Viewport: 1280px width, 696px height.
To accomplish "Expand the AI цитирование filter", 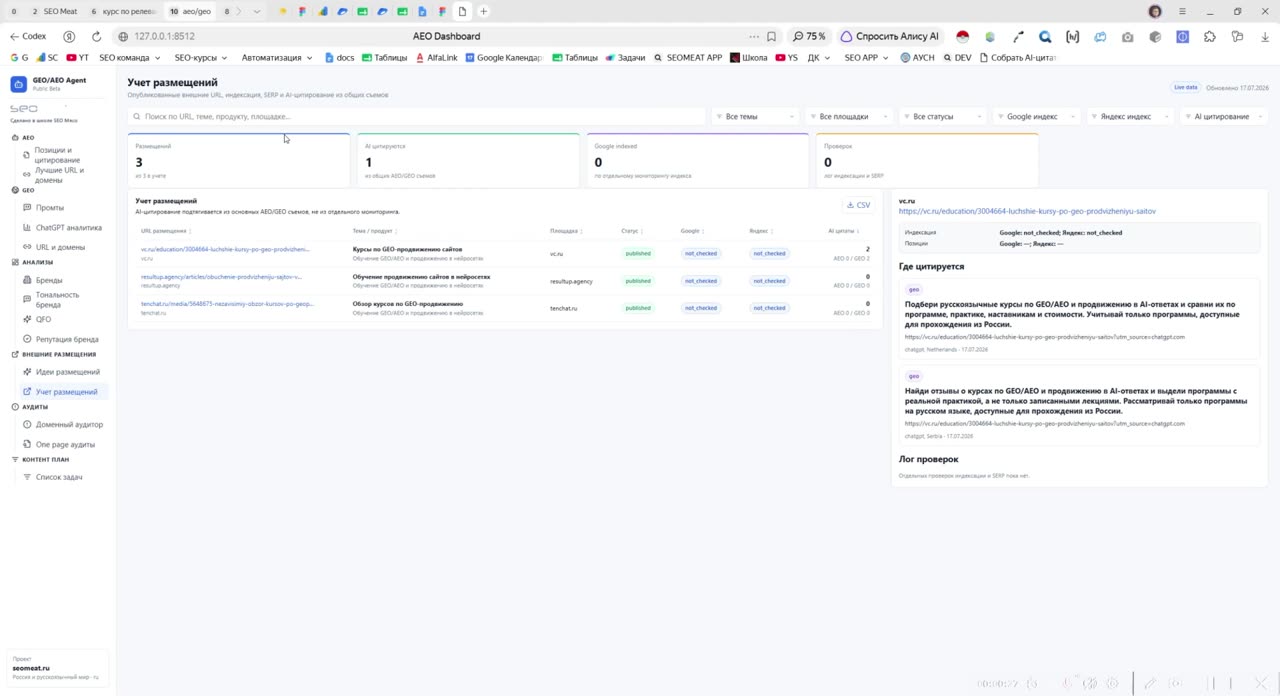I will (x=1225, y=117).
